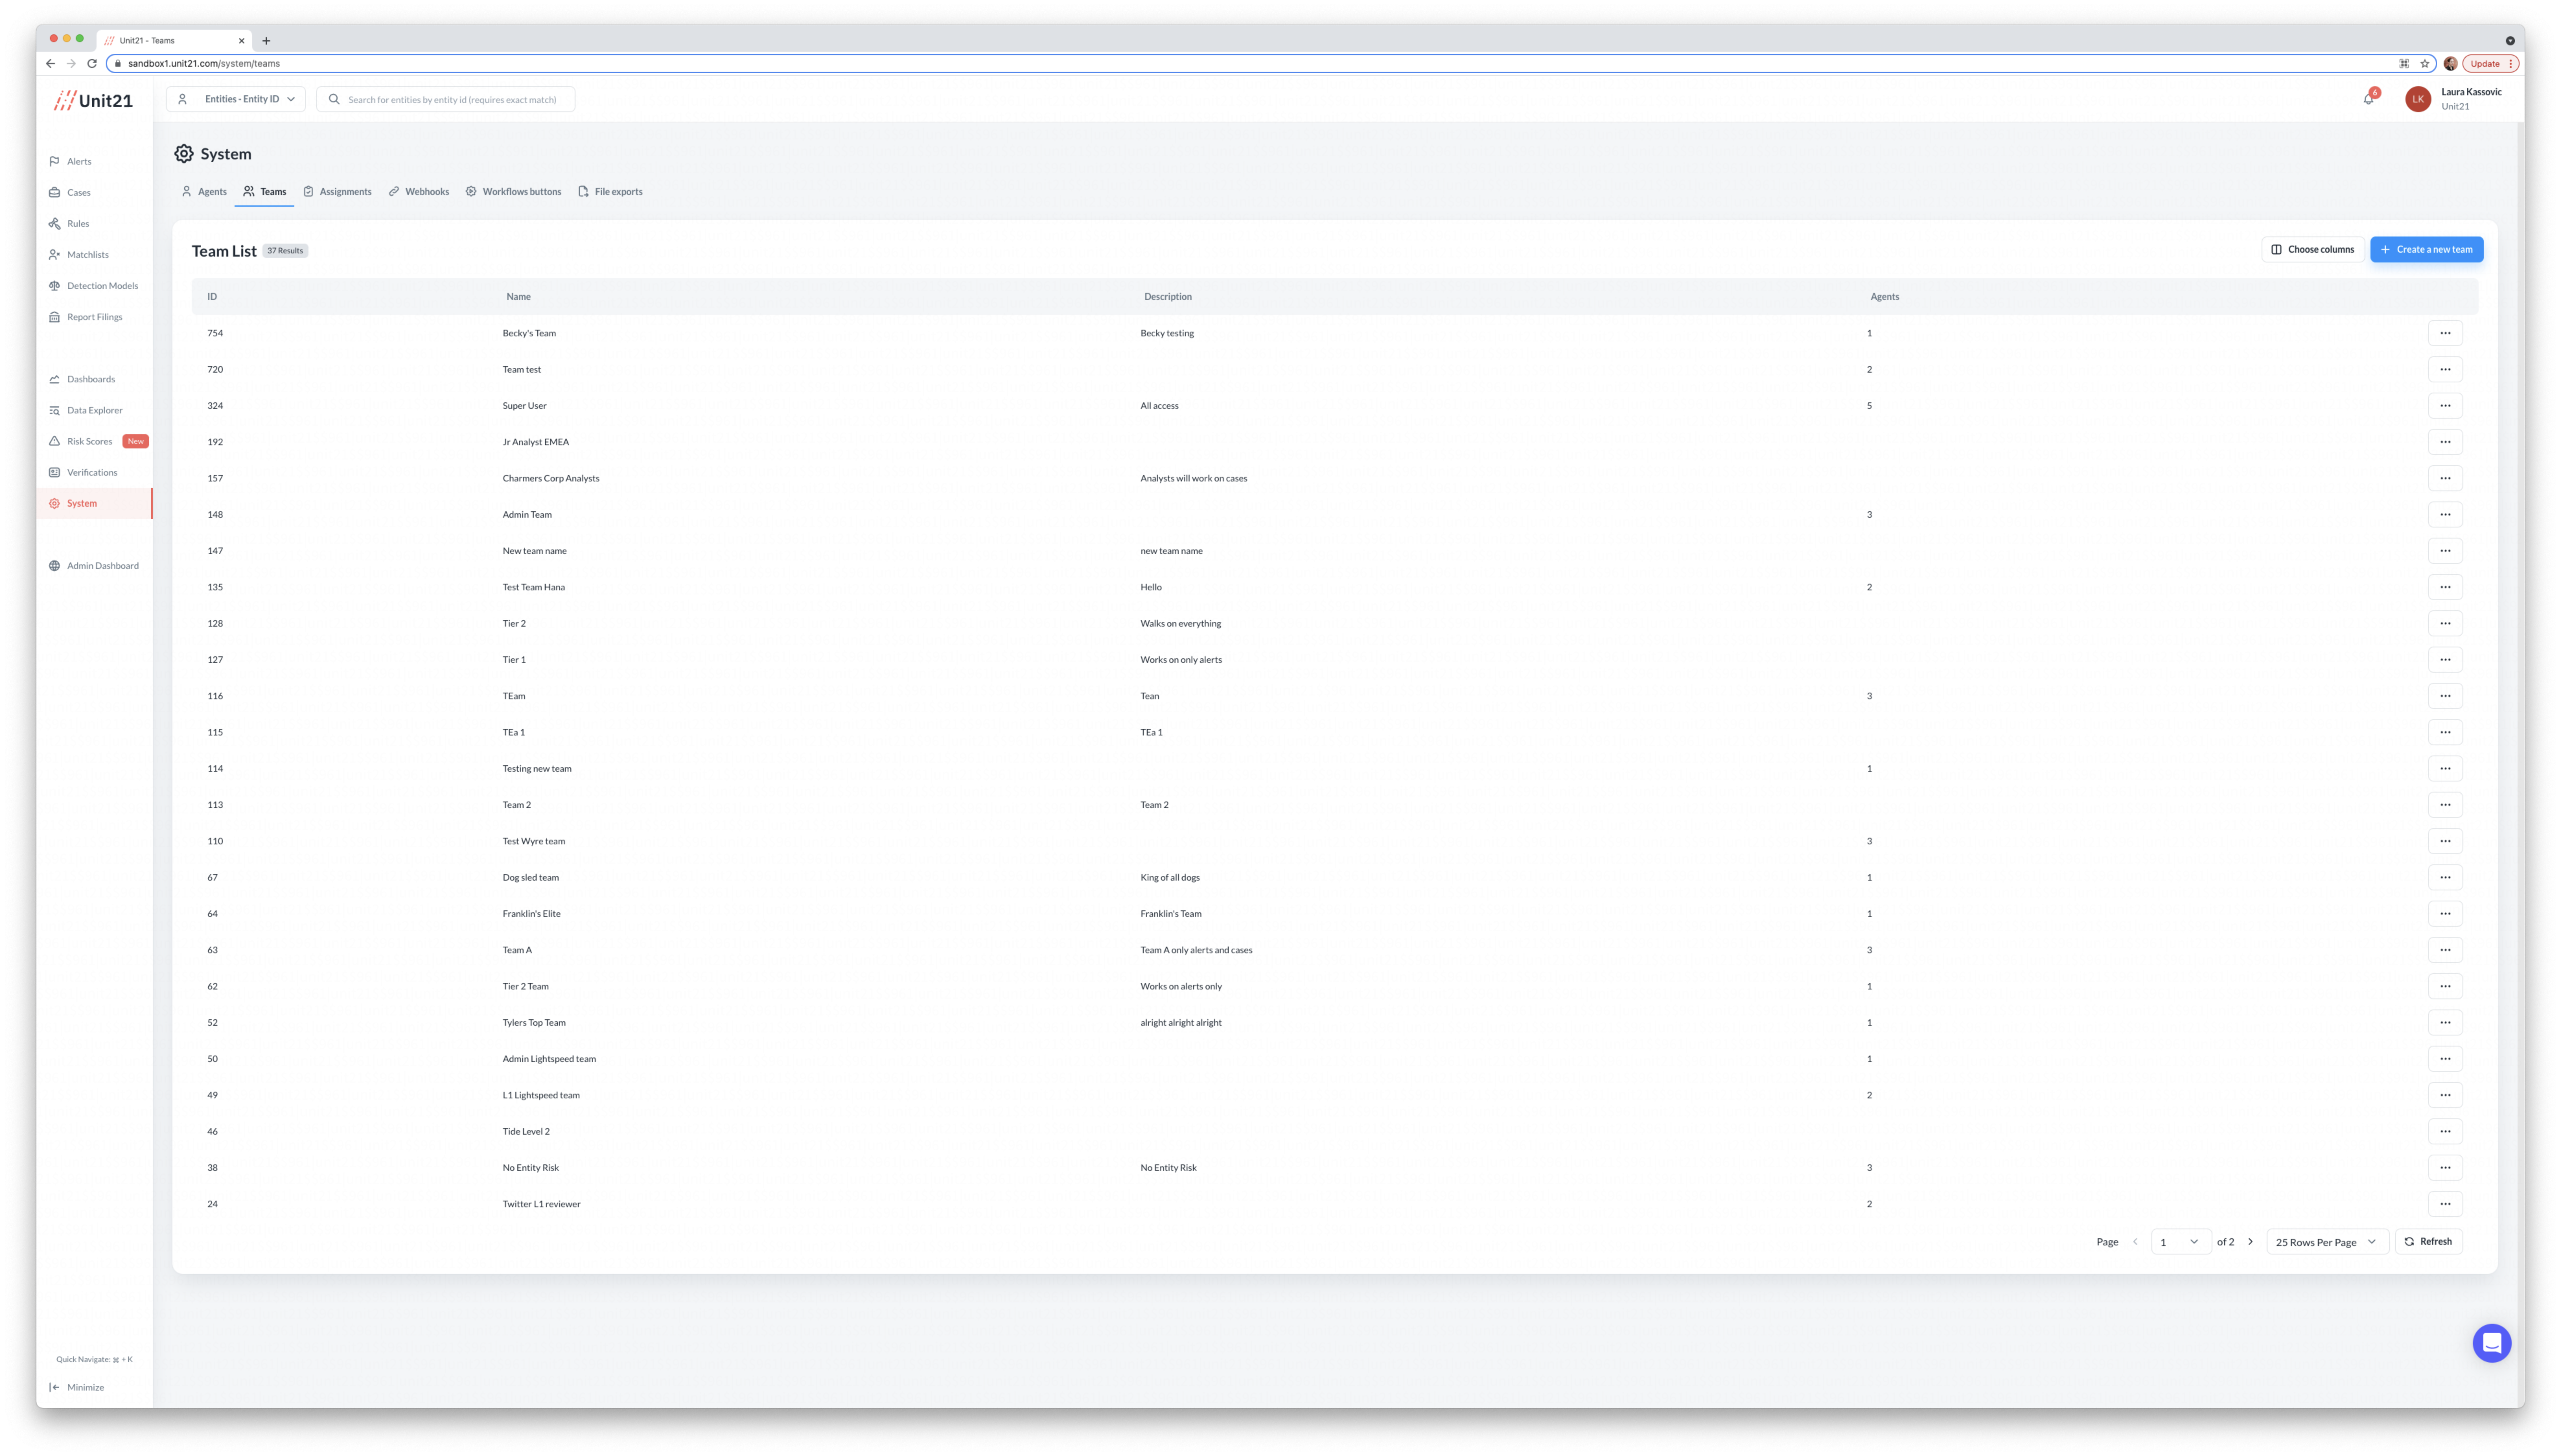
Task: Open the chat support bubble
Action: coord(2491,1343)
